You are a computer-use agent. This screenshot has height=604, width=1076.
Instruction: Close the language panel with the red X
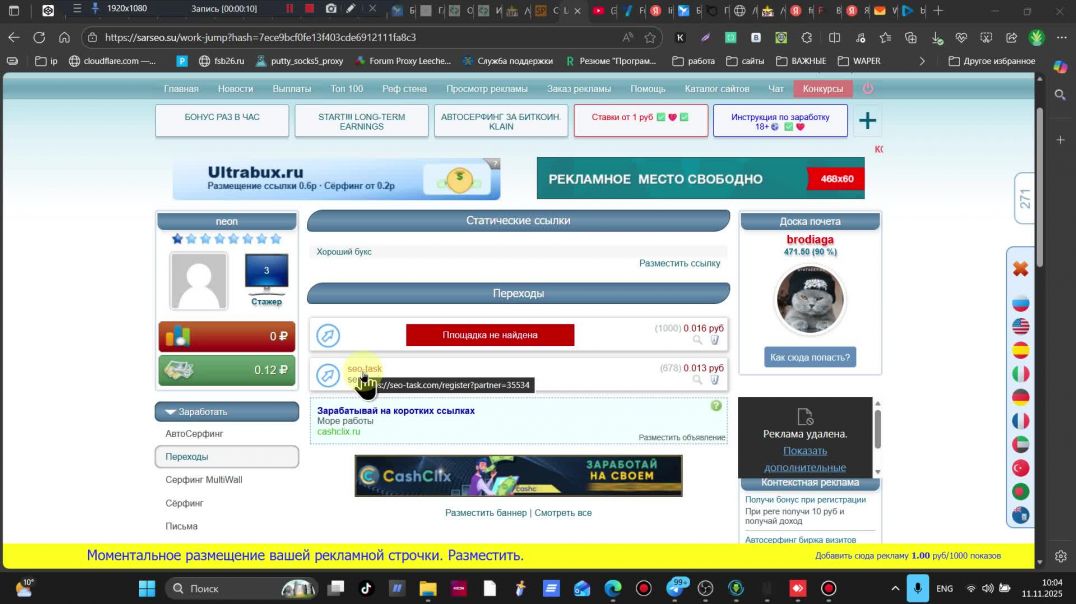click(1020, 269)
